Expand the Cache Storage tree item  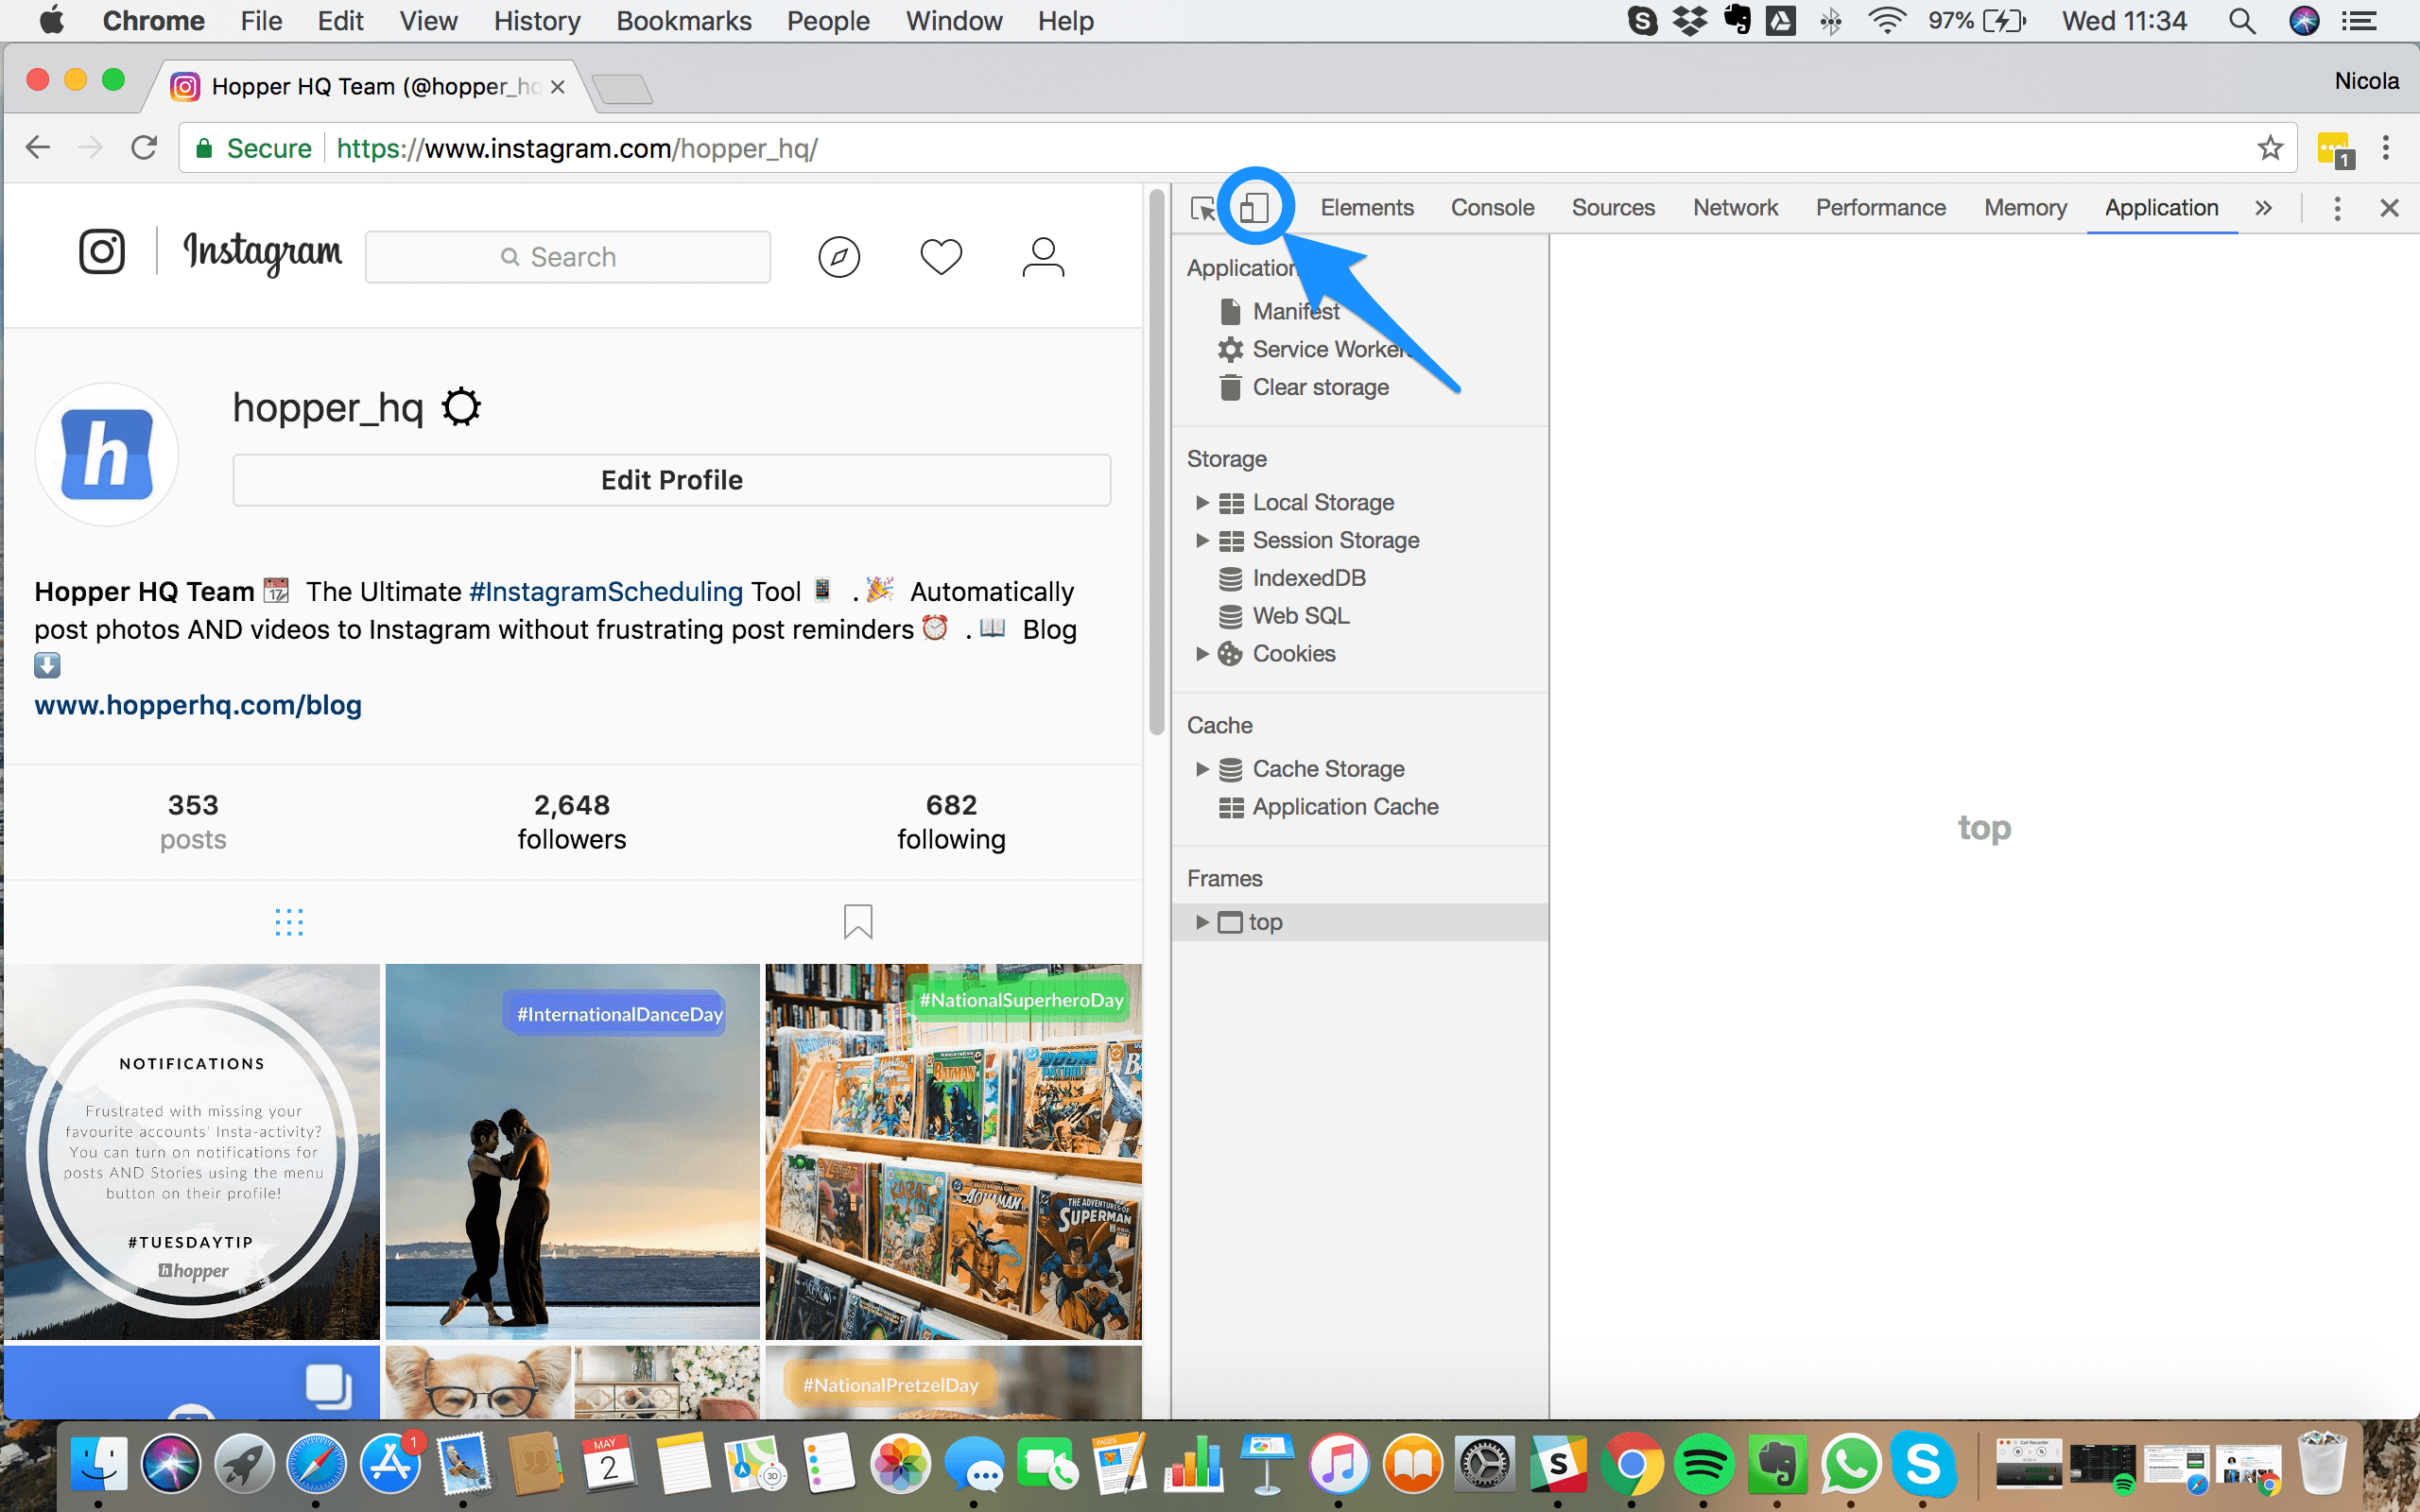click(x=1204, y=768)
